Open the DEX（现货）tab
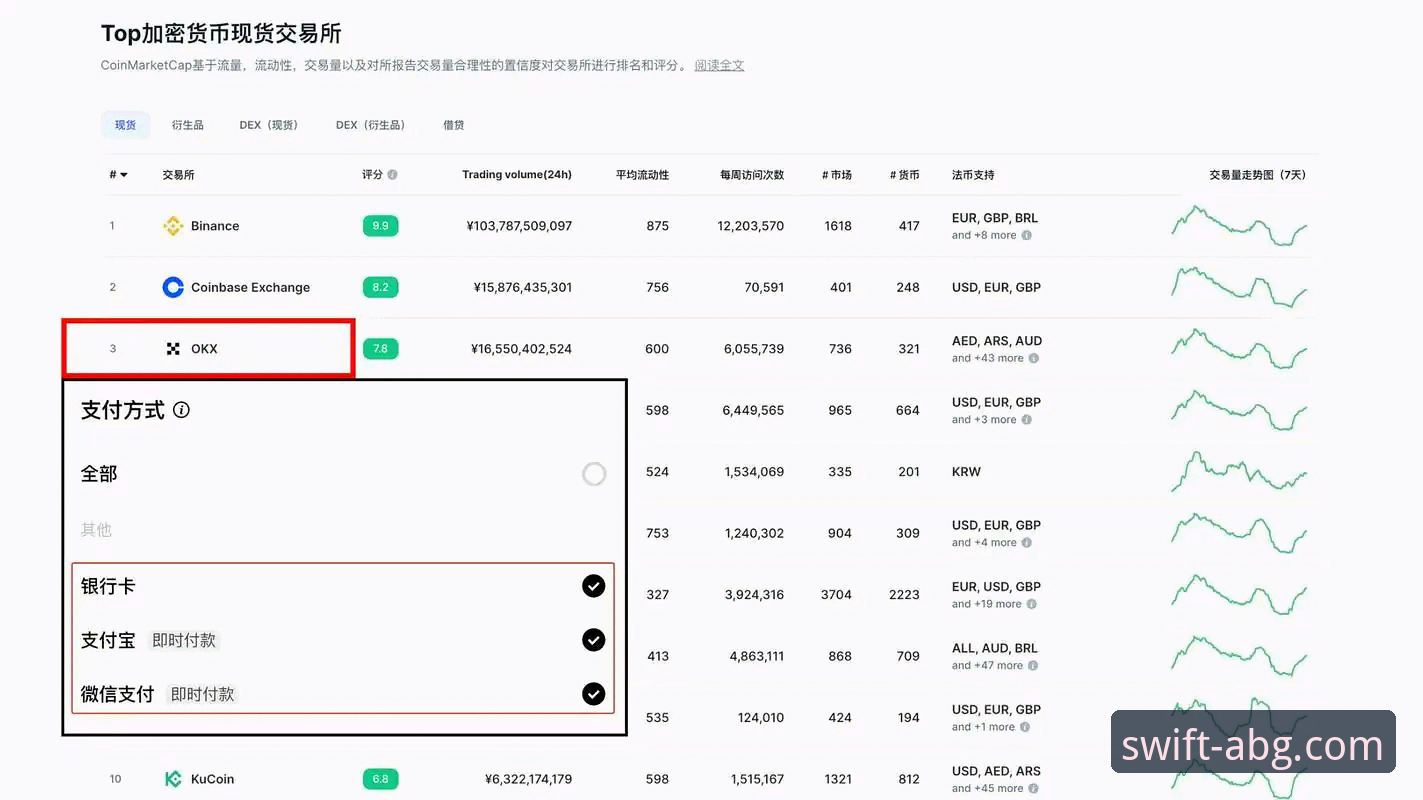The image size is (1423, 800). pos(269,125)
